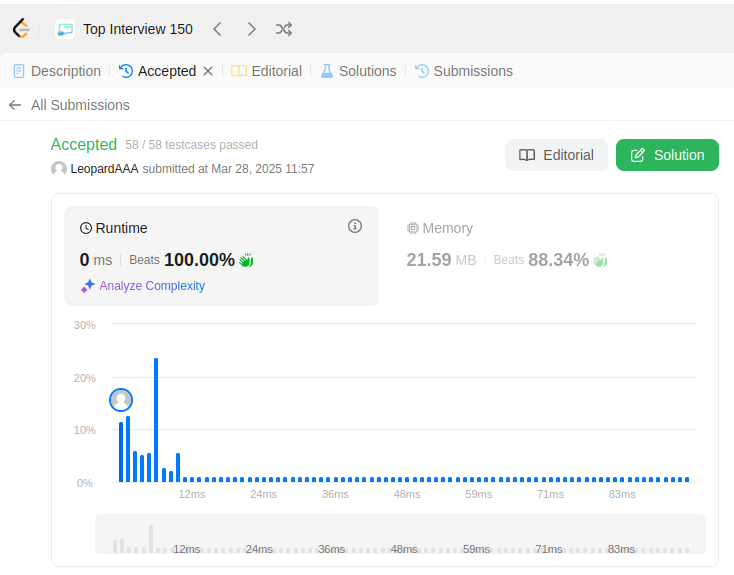Click the tallest bar in the runtime chart
The image size is (734, 575).
pos(156,420)
